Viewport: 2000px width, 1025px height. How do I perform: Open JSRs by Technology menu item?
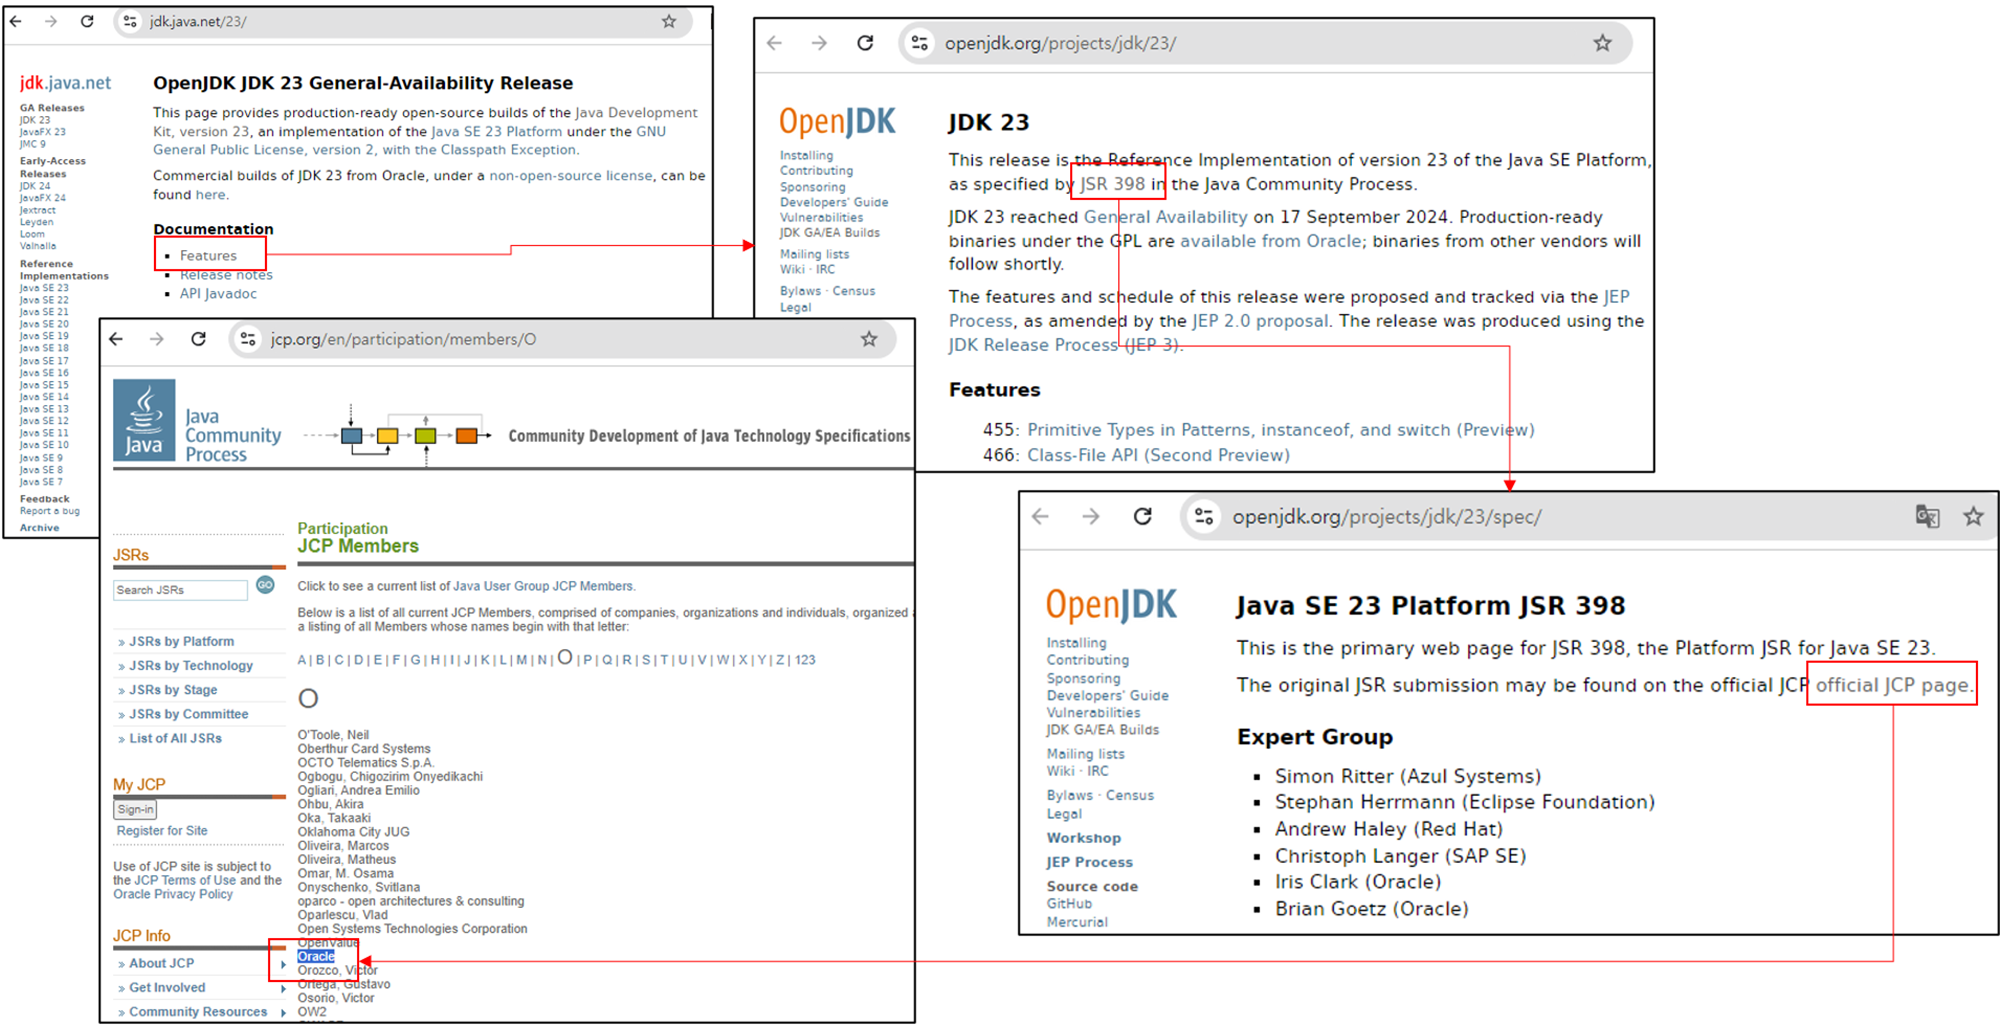point(191,665)
